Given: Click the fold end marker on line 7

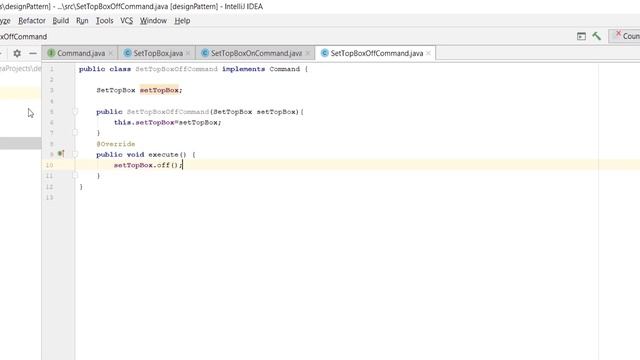Looking at the screenshot, I should [75, 132].
